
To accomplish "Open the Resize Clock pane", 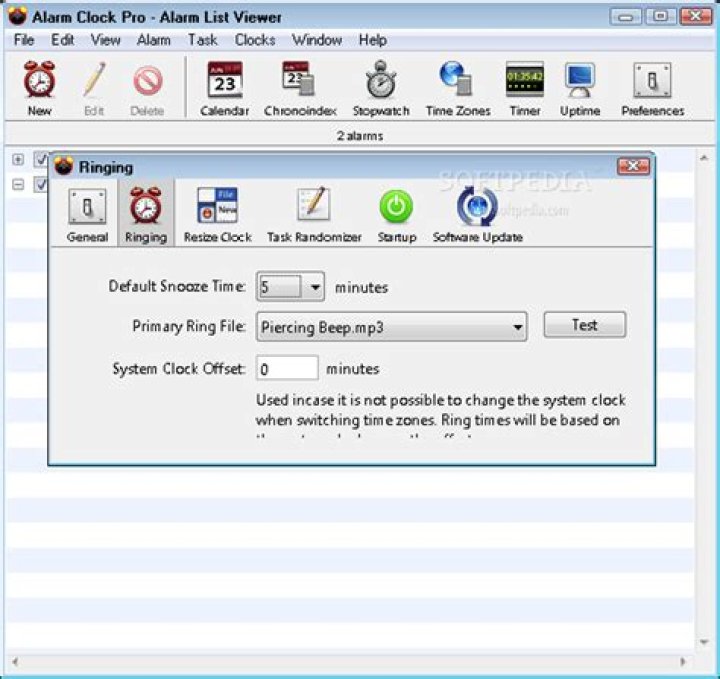I will point(218,215).
